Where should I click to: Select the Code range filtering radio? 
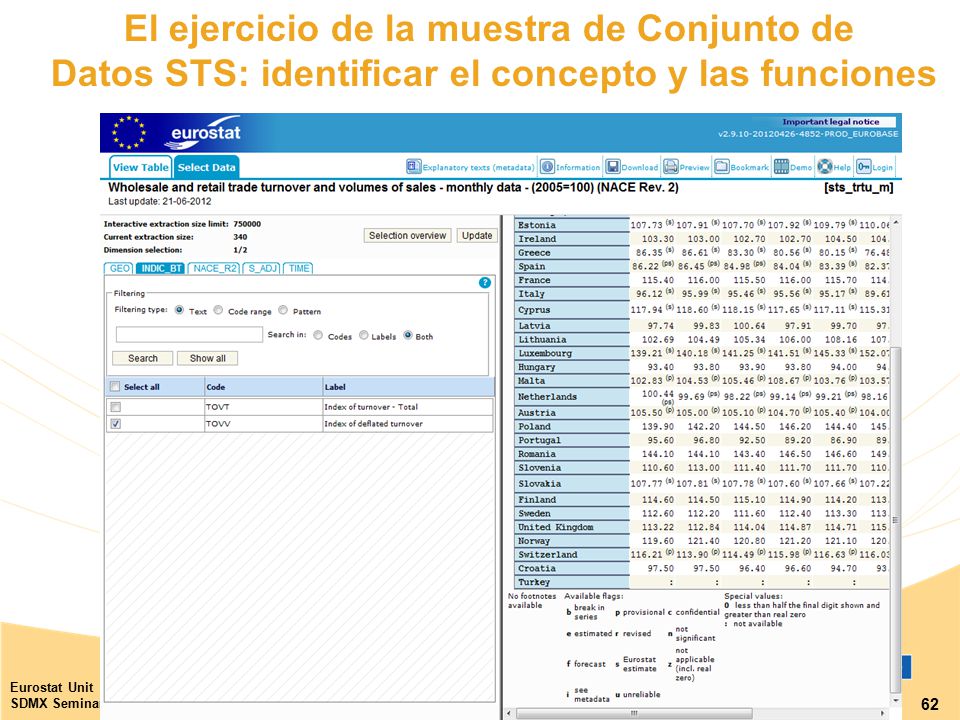218,310
